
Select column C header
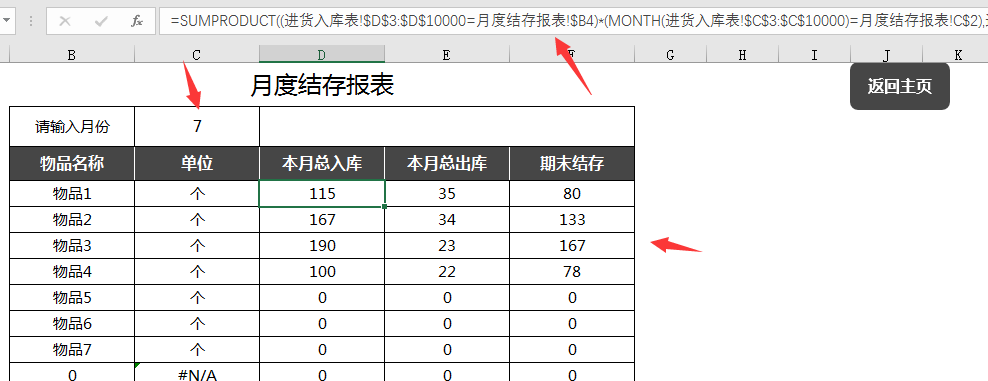[197, 55]
